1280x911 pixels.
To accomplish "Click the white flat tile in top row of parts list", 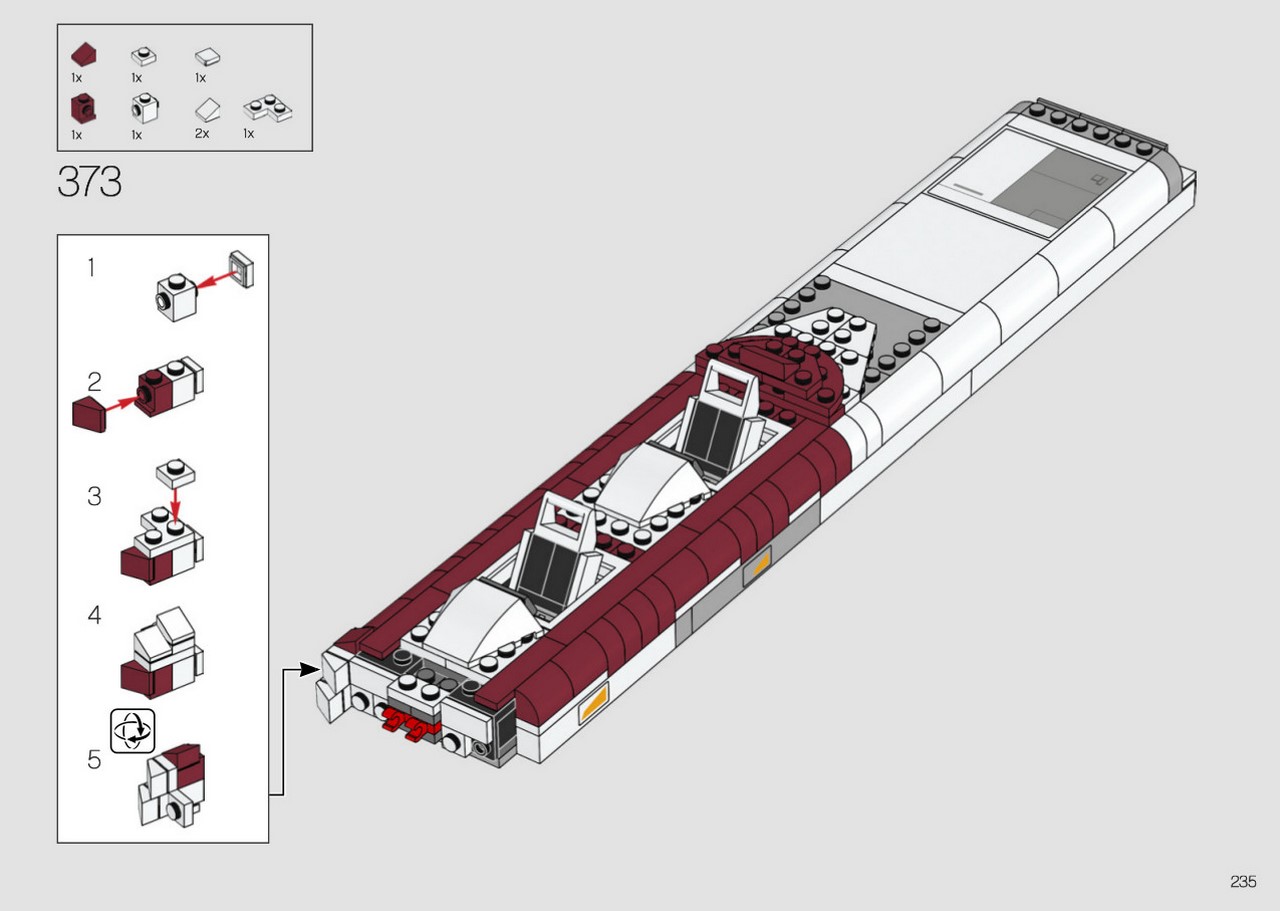I will 207,57.
